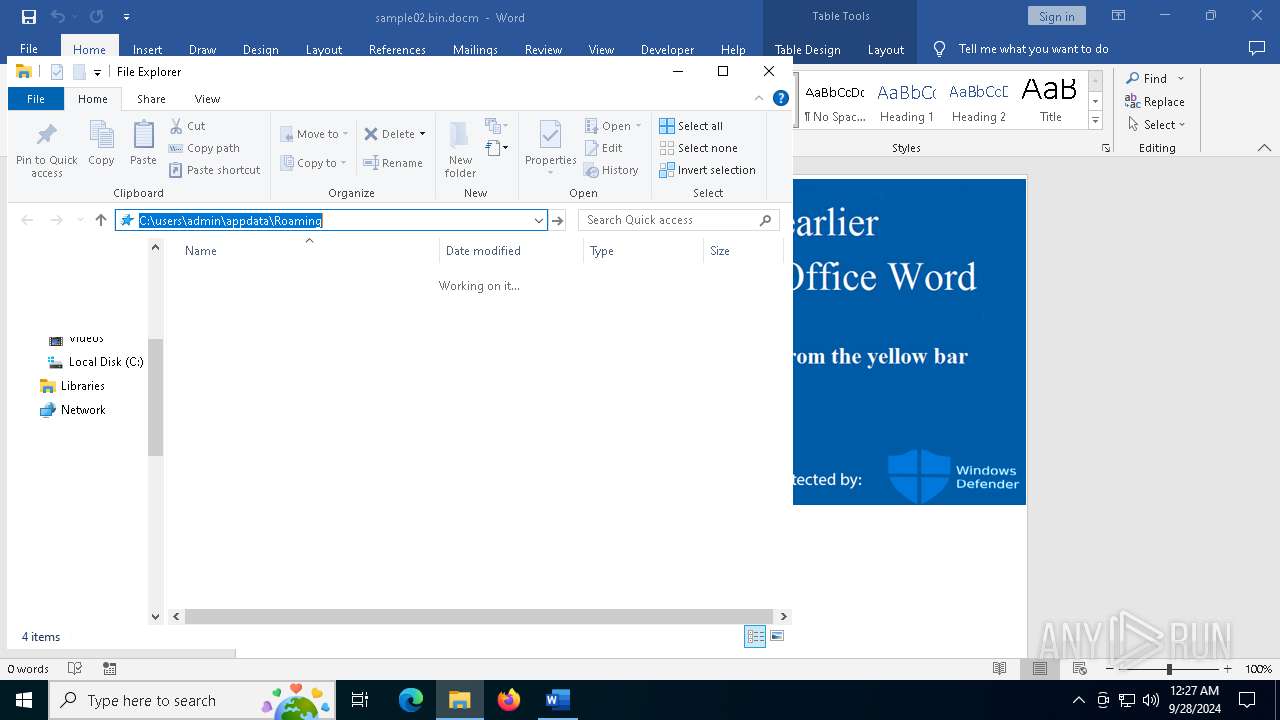Open Word Find tool
Viewport: 1280px width, 720px height.
point(1146,78)
